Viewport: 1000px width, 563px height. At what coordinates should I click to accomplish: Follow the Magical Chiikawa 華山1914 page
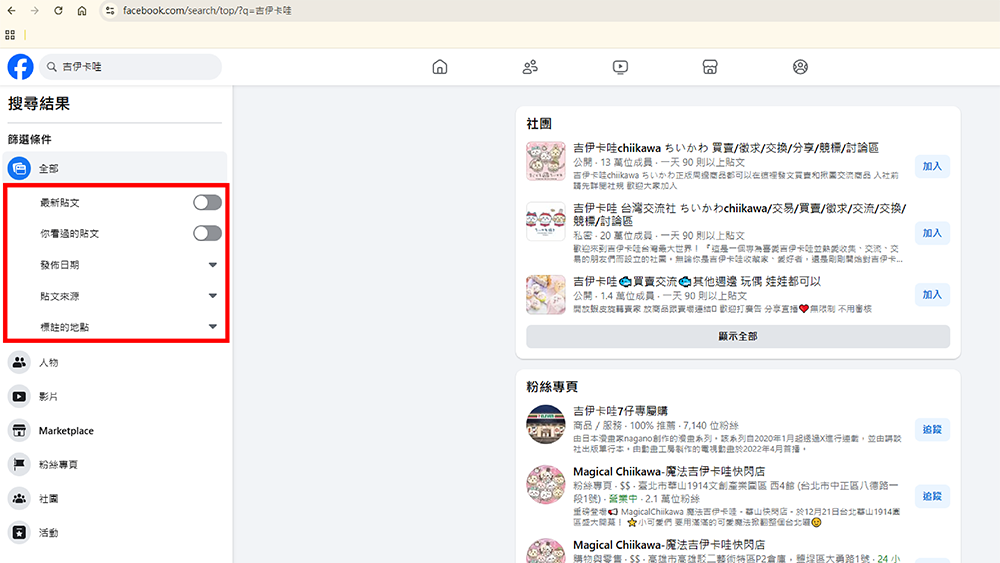click(x=932, y=496)
